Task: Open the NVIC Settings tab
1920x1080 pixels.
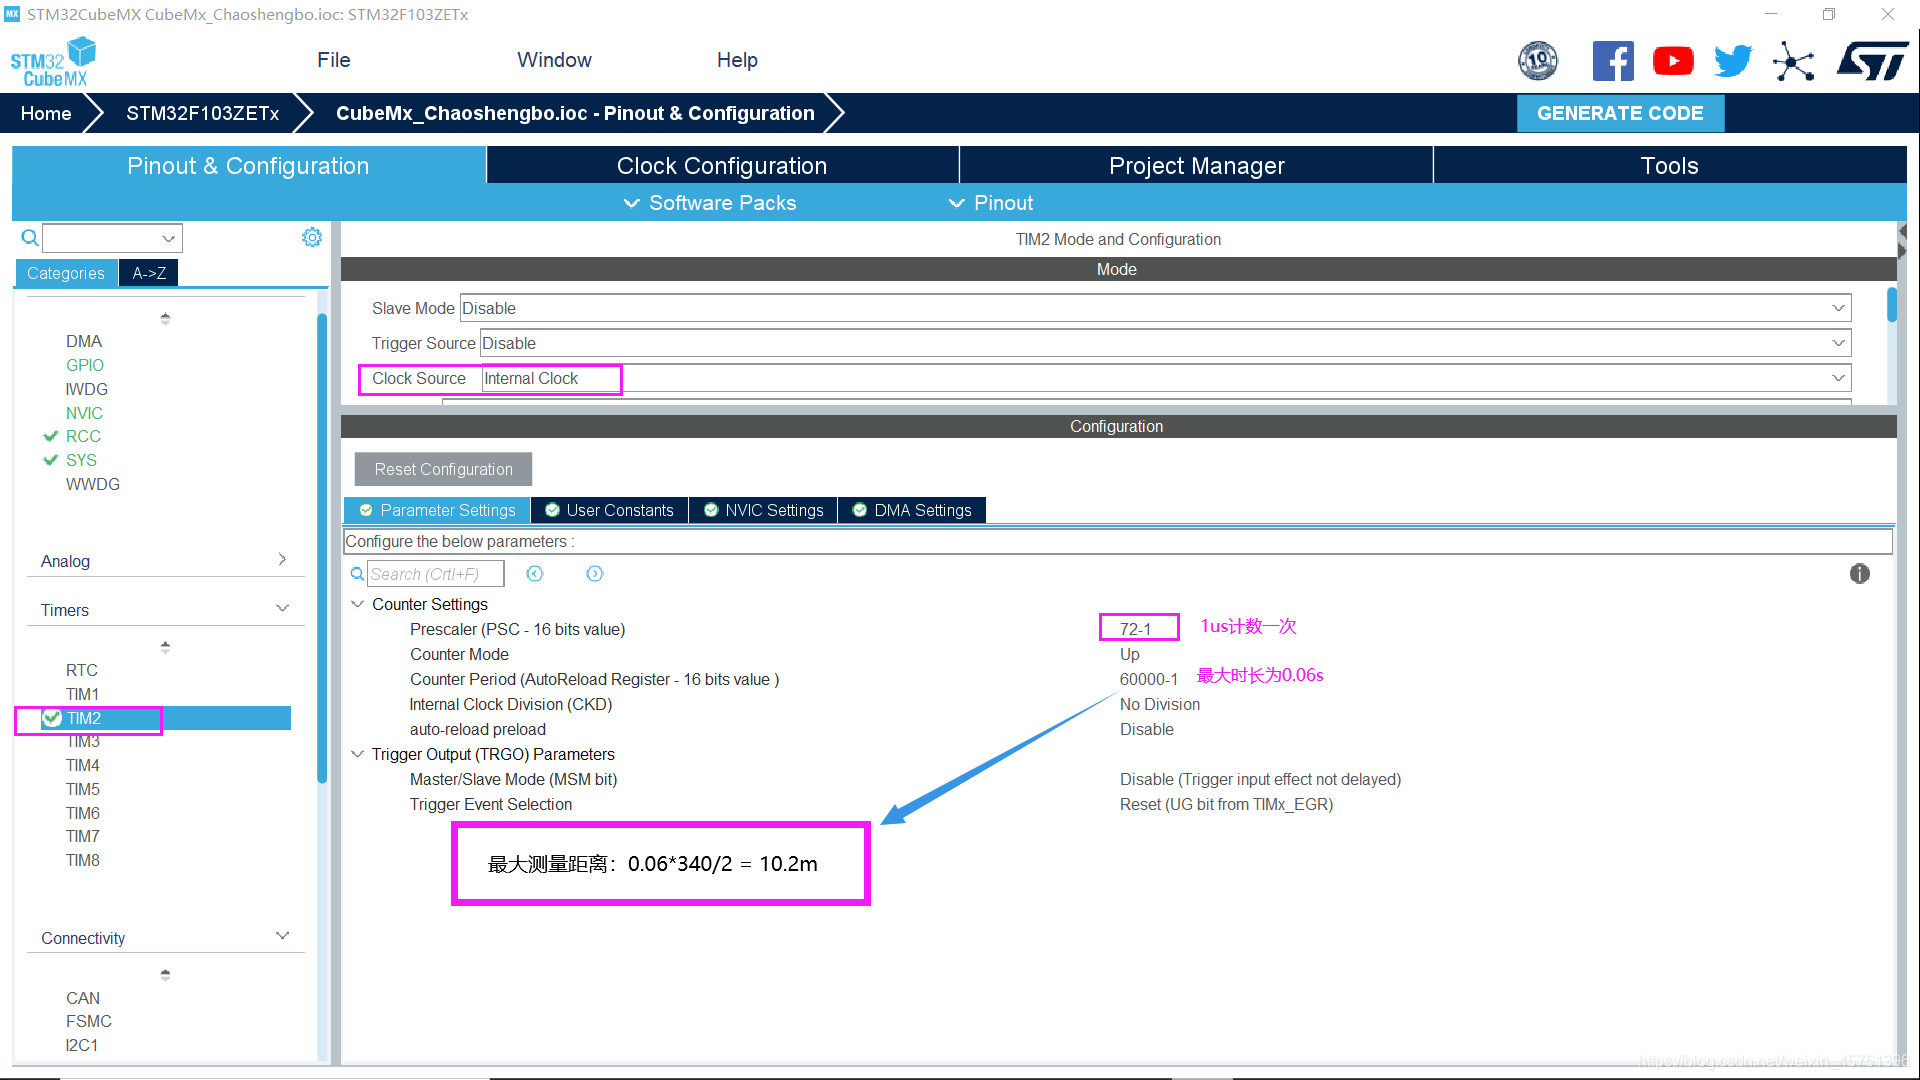Action: point(763,510)
